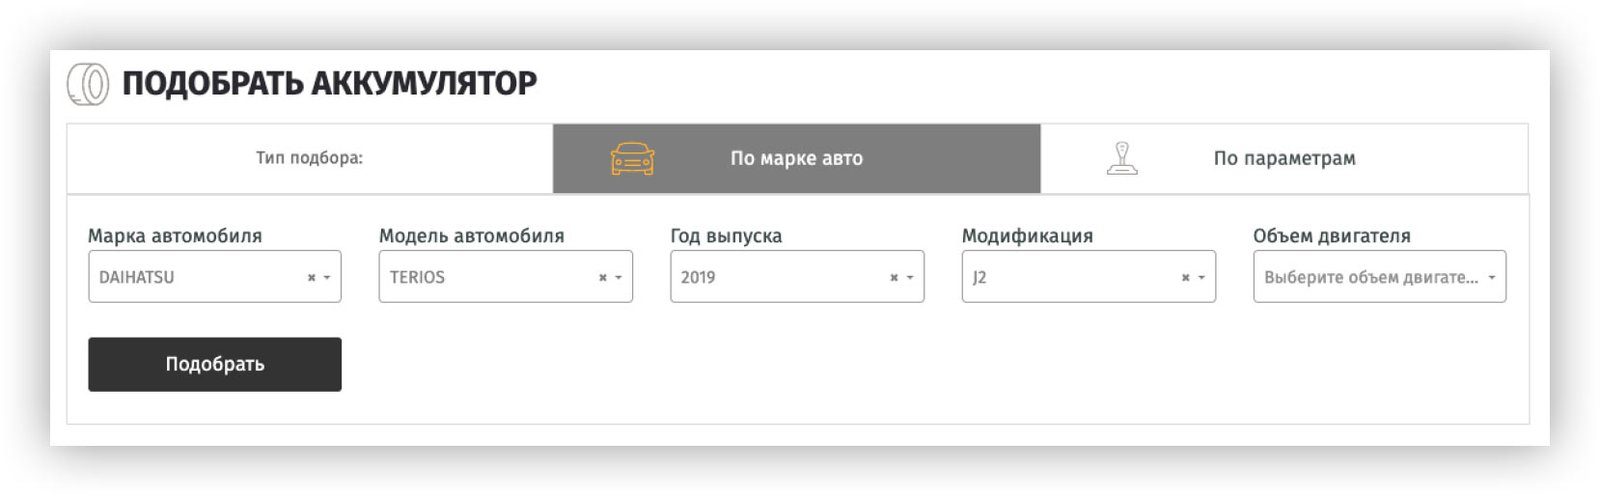Click the gear shift lever icon
This screenshot has height=496, width=1600.
click(x=1122, y=159)
